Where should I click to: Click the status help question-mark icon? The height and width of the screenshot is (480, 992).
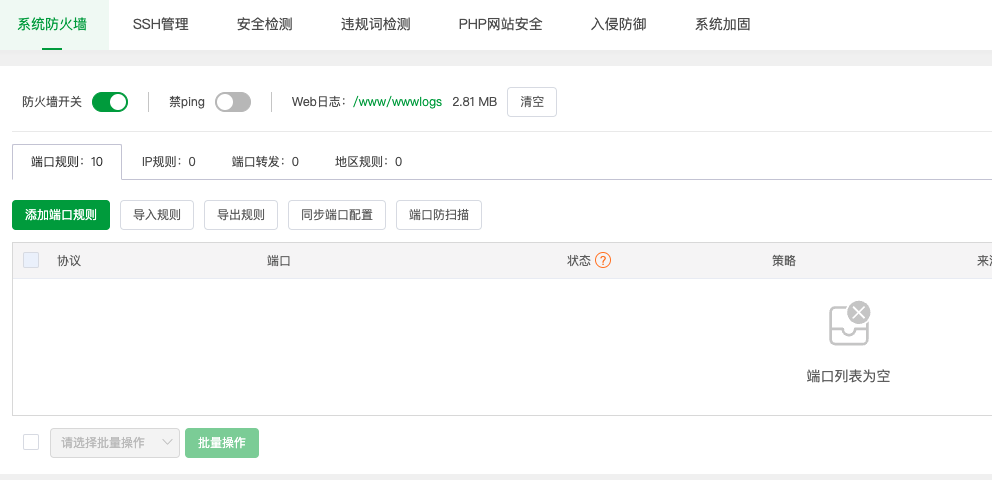click(x=603, y=260)
